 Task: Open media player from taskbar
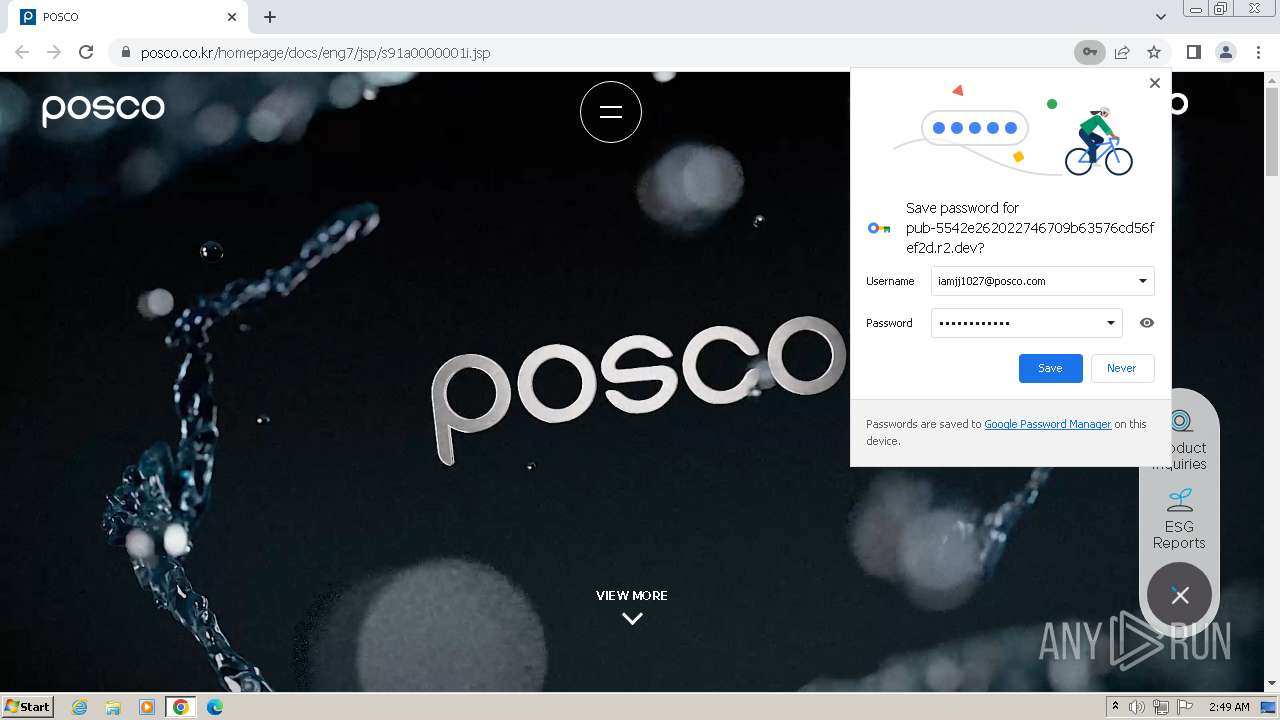click(147, 707)
